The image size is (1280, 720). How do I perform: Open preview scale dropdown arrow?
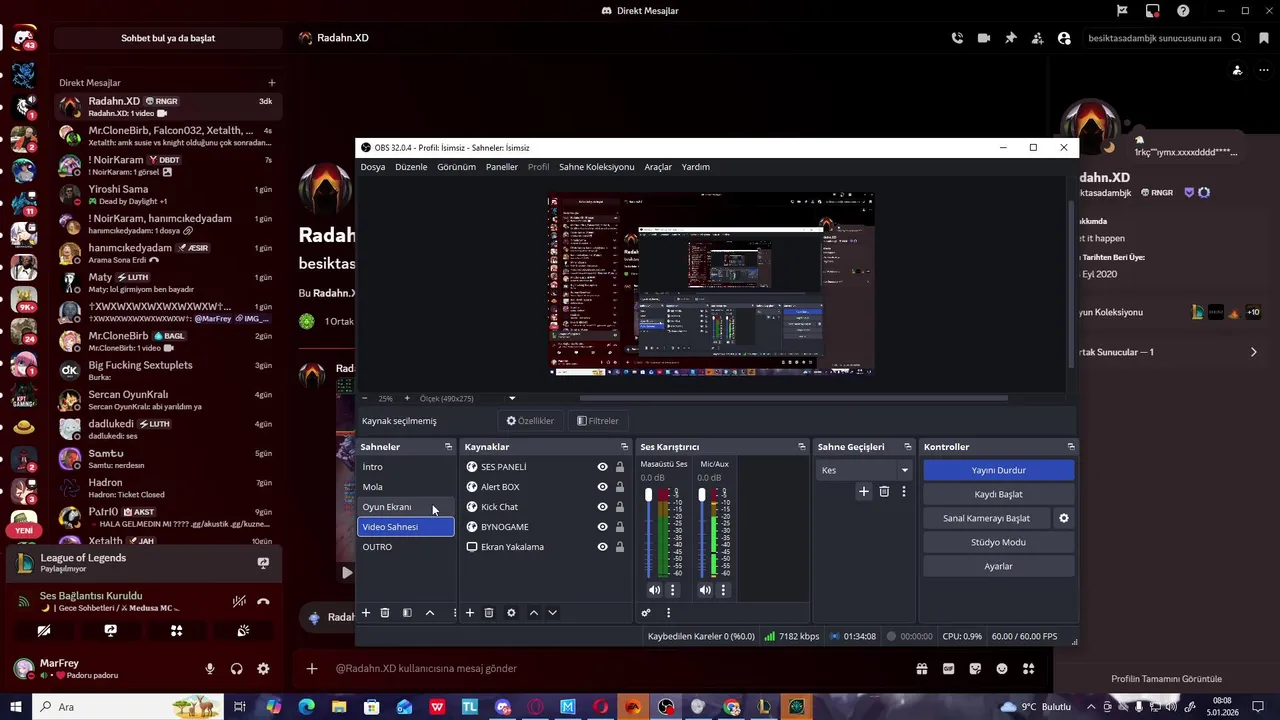click(512, 398)
